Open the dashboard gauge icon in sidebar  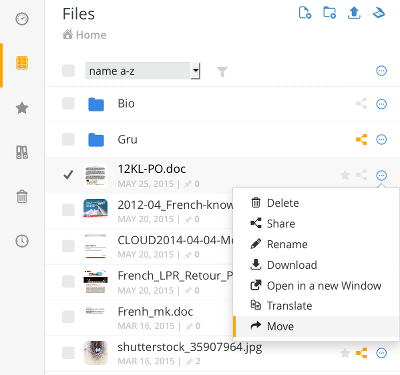pos(22,19)
